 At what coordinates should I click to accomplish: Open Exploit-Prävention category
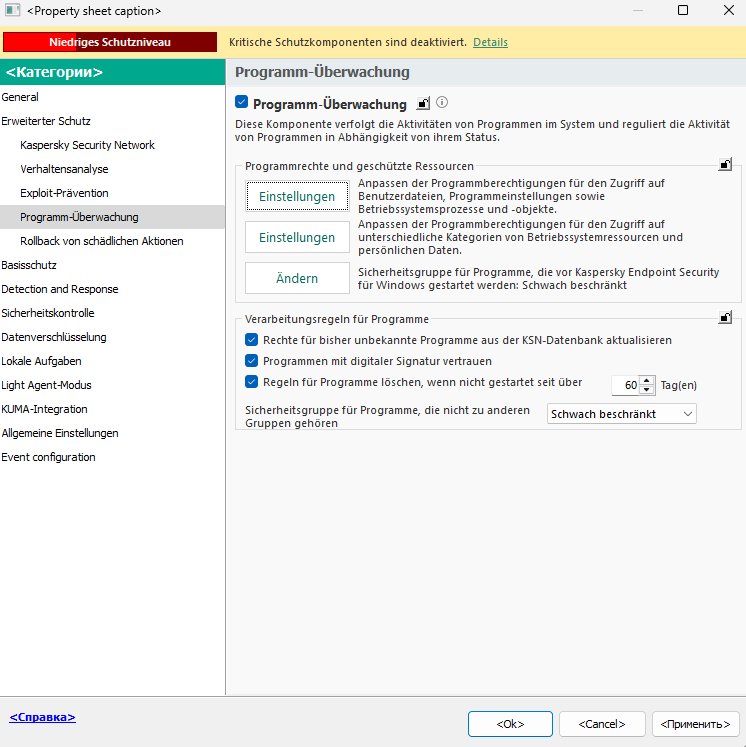(64, 193)
